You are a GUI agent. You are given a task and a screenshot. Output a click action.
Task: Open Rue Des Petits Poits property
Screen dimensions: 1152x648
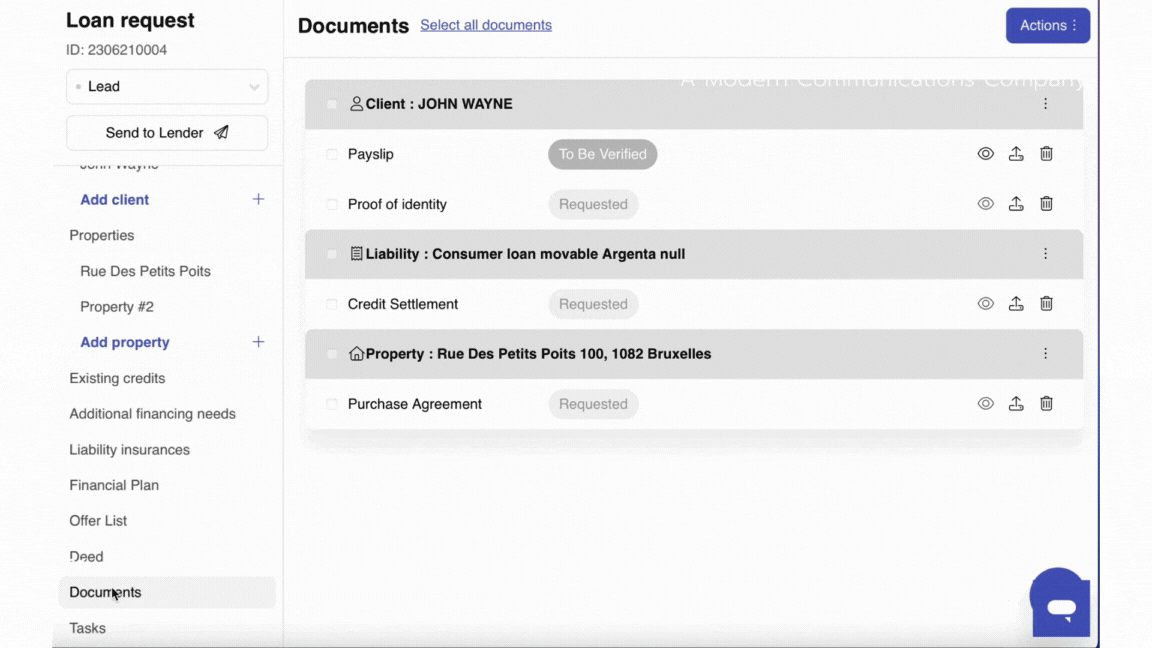coord(145,271)
